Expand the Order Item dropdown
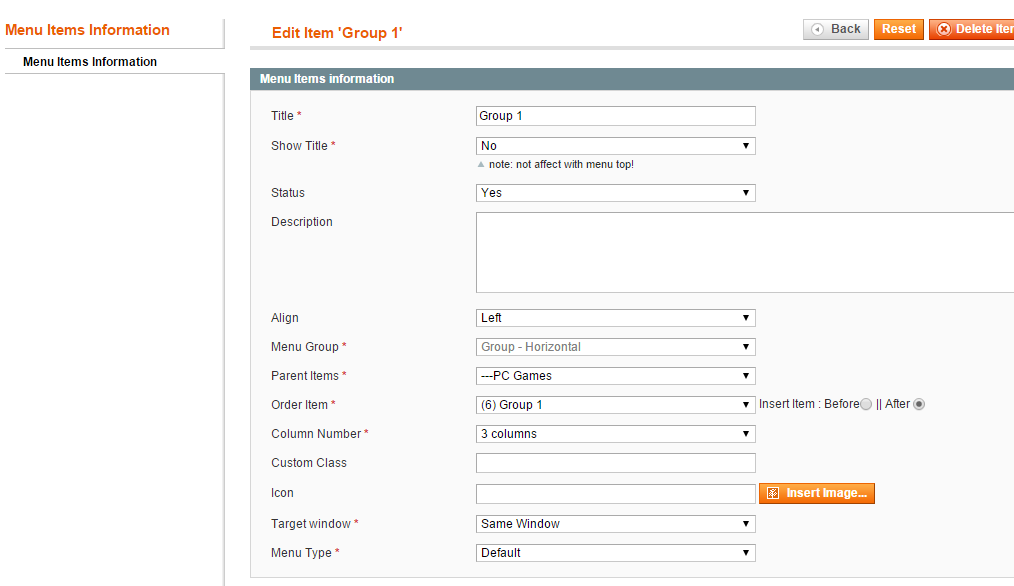Viewport: 1014px width, 586px height. tap(616, 405)
